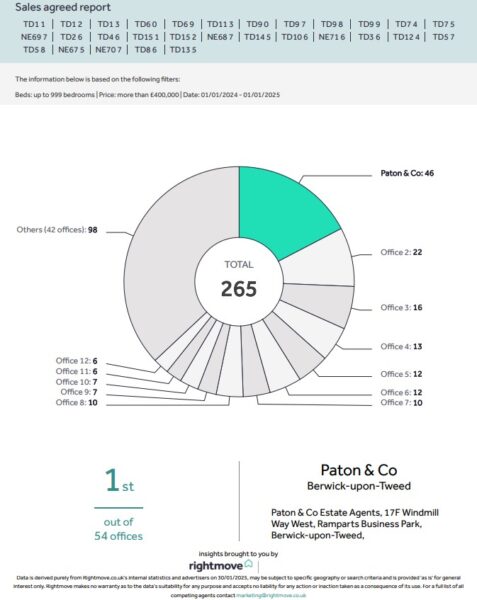Select postcode TD13 5
Viewport: 477px width, 600px height.
click(x=183, y=50)
